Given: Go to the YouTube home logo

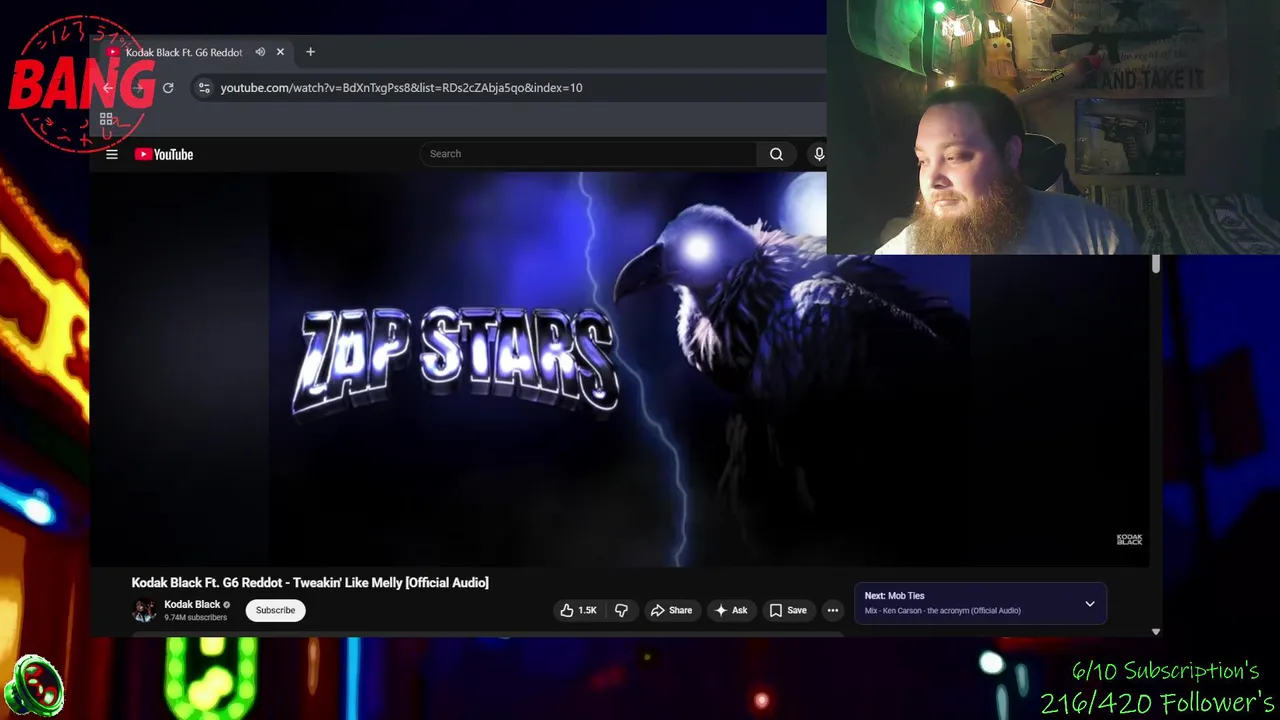Looking at the screenshot, I should pos(164,154).
